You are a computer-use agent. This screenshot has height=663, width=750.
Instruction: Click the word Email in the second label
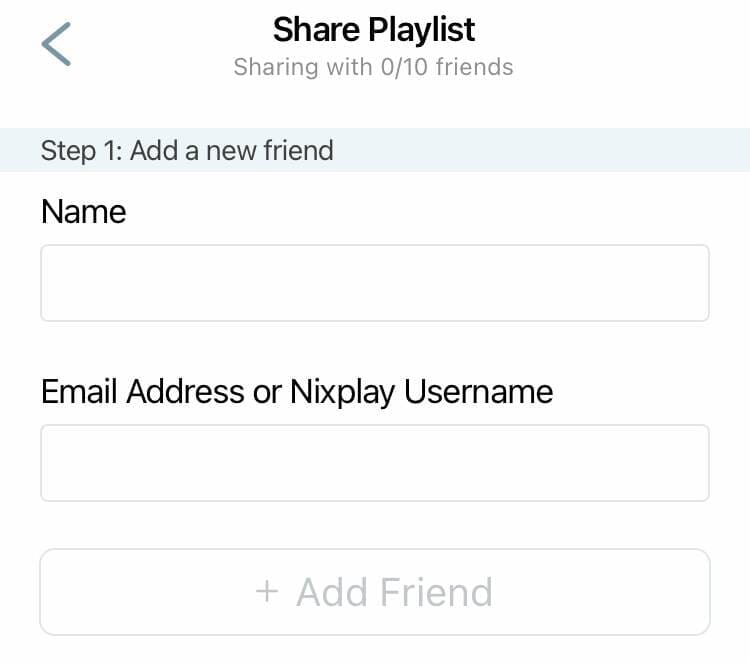[x=79, y=391]
